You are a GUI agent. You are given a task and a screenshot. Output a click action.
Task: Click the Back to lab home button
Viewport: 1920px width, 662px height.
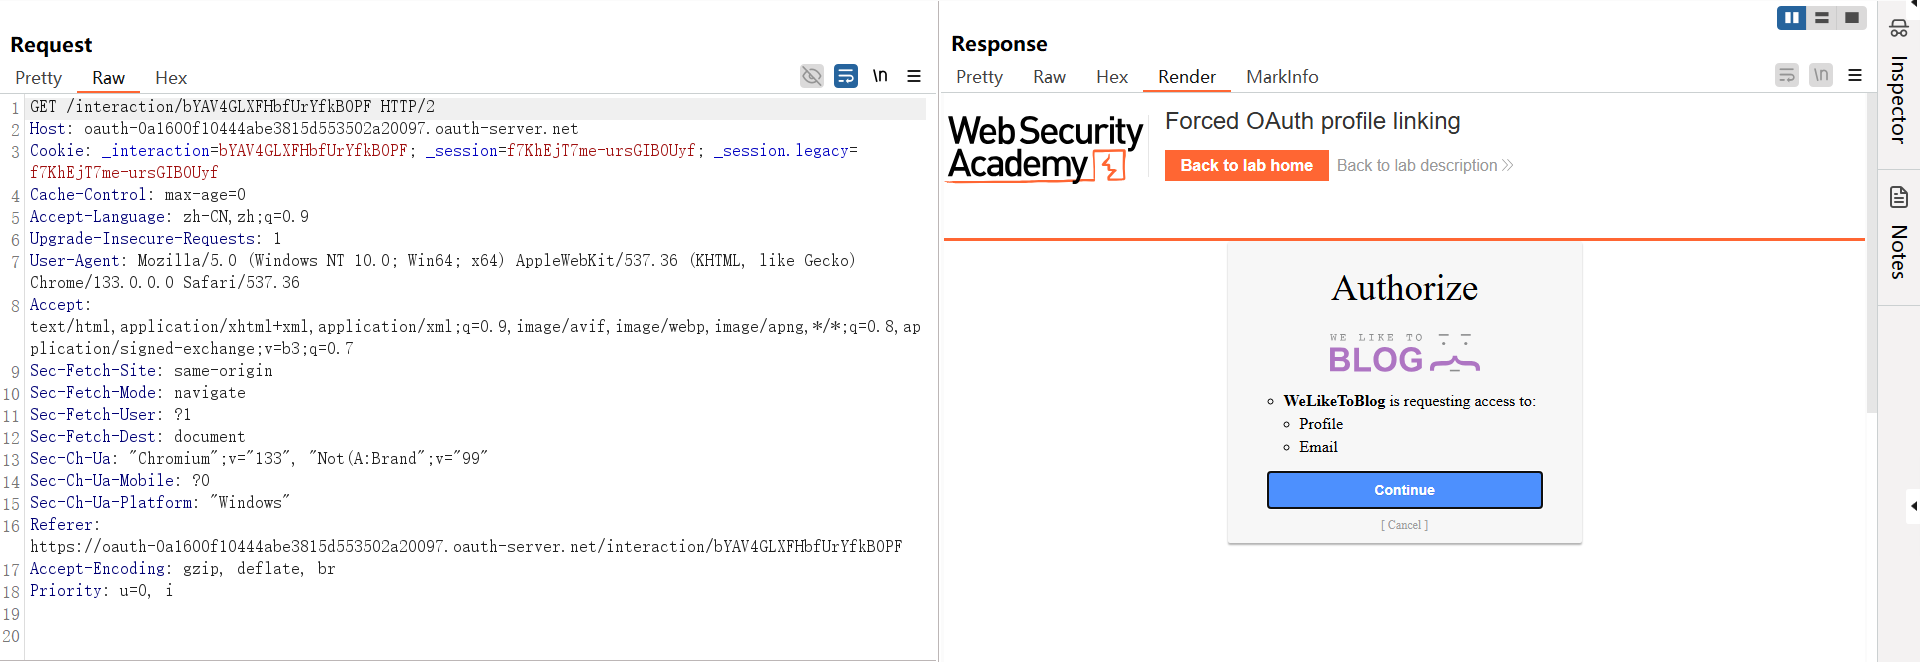(1246, 166)
